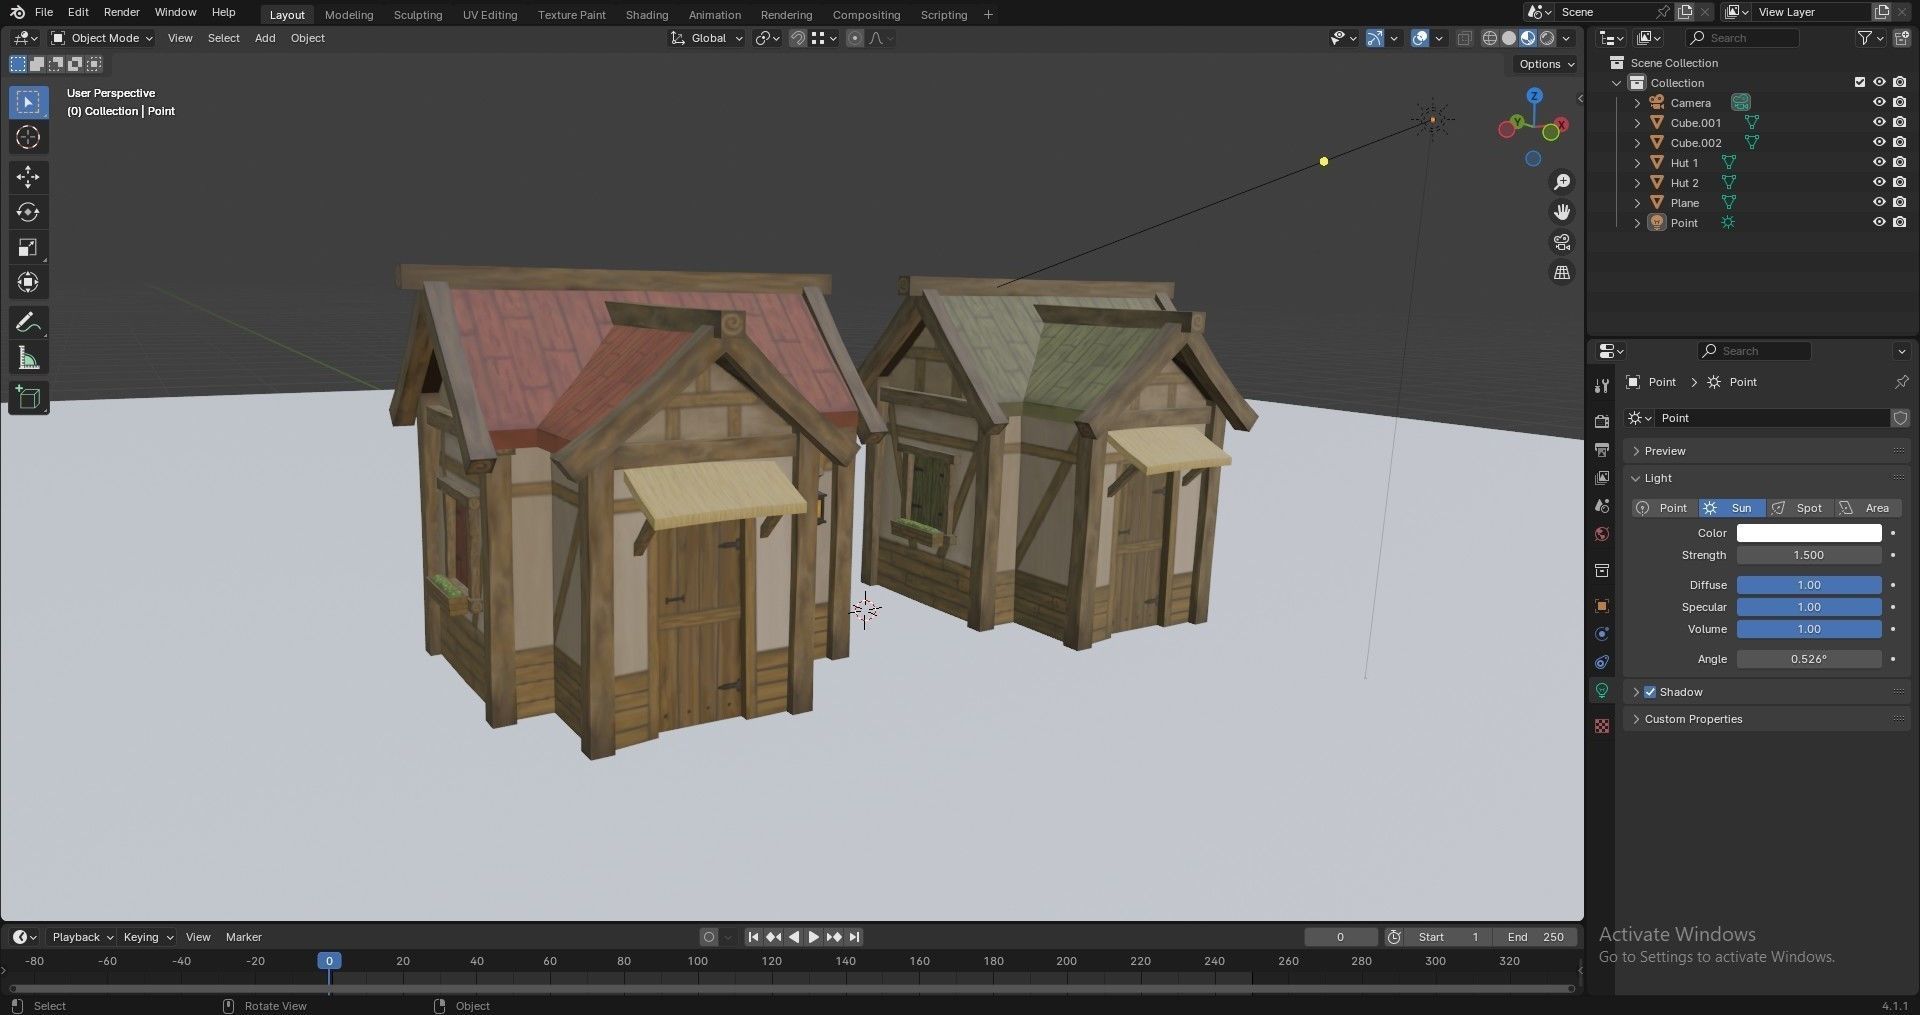Jump to the end frame button
Viewport: 1920px width, 1015px height.
pyautogui.click(x=854, y=937)
